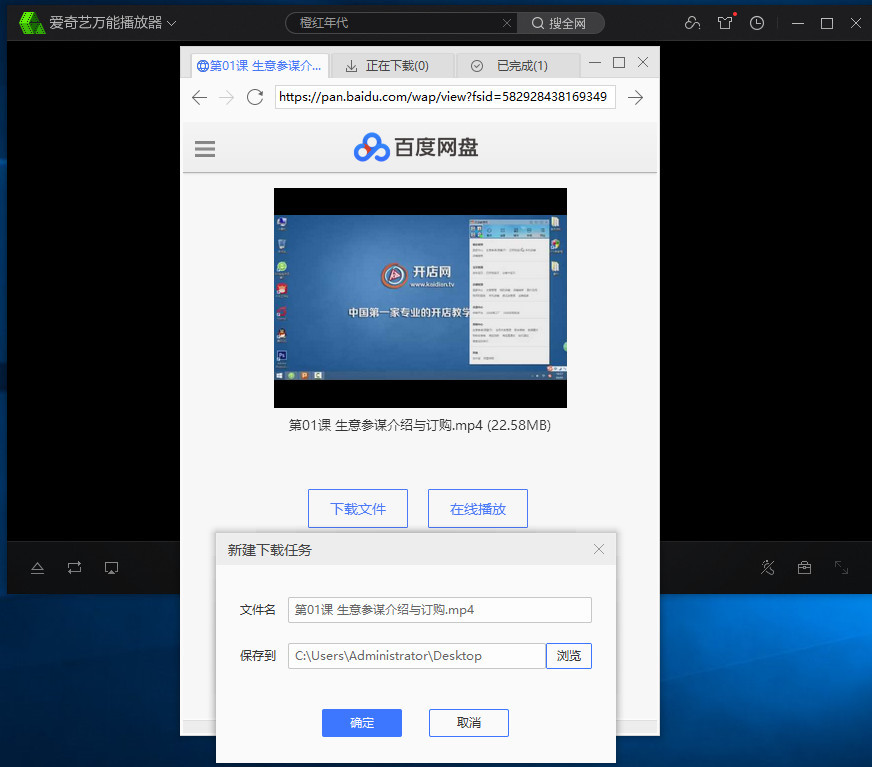
Task: Close the iQiyi player window
Action: click(x=856, y=23)
